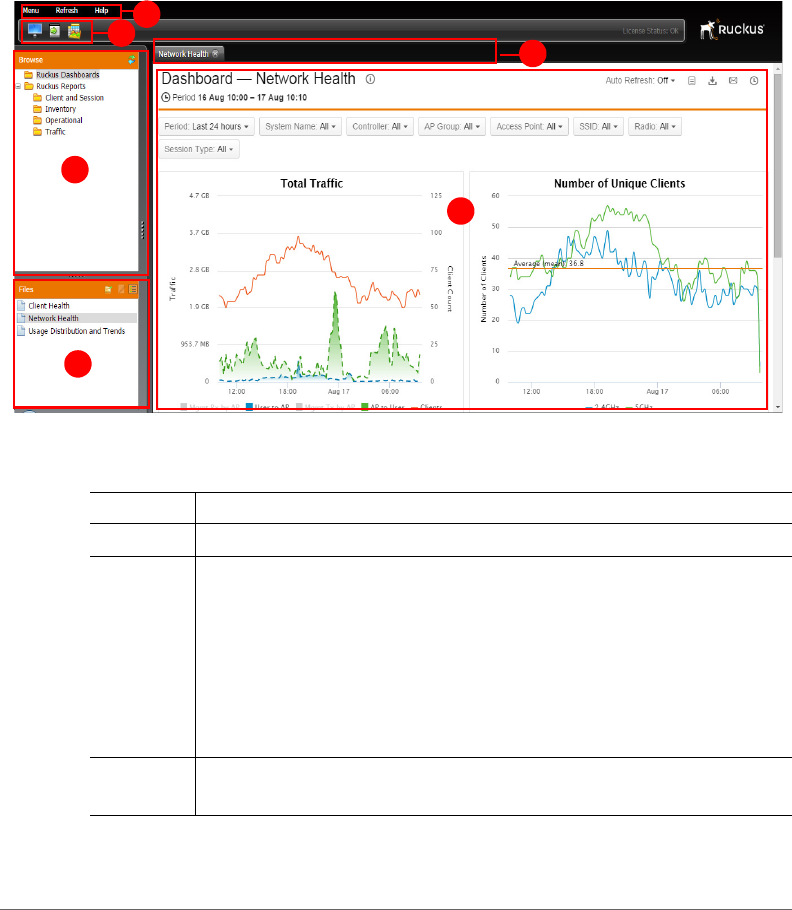Open the AP Group filter dropdown

pyautogui.click(x=452, y=127)
